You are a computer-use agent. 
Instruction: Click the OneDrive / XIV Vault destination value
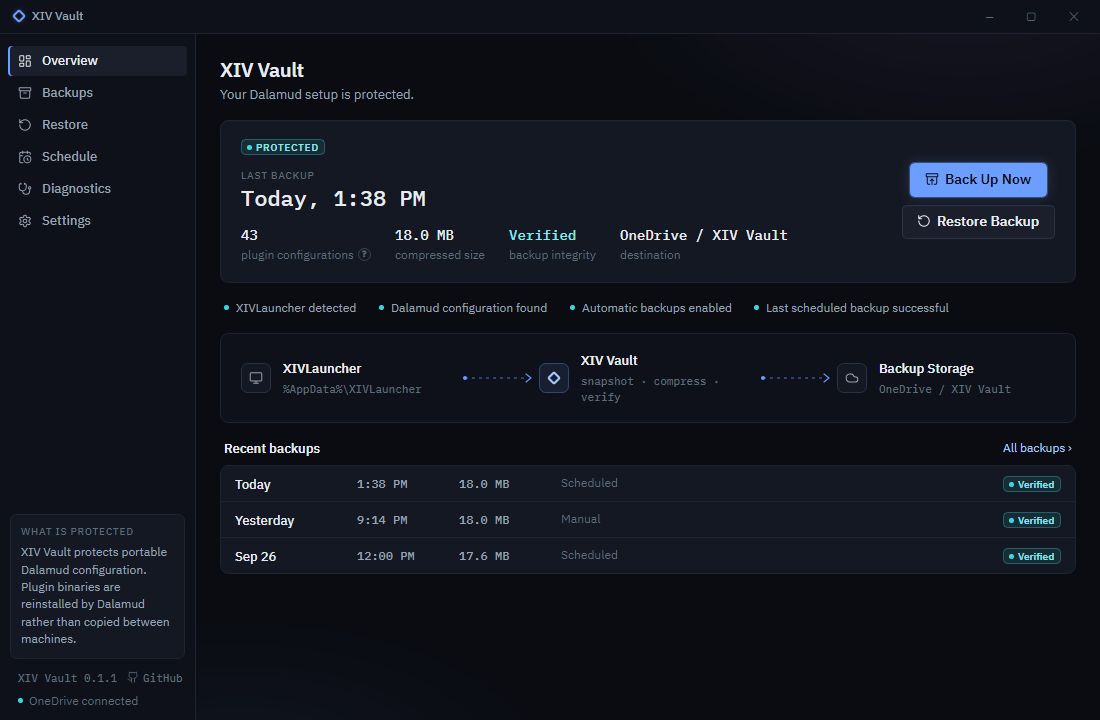[x=704, y=235]
